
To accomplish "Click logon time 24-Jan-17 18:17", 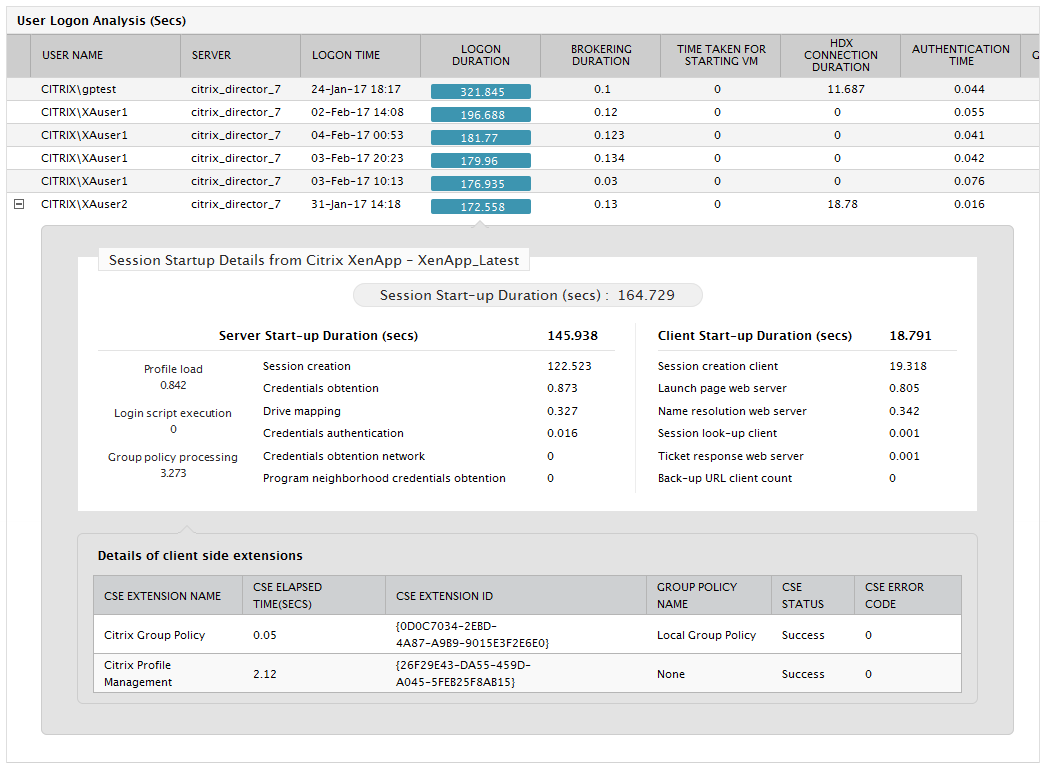I will click(x=356, y=90).
